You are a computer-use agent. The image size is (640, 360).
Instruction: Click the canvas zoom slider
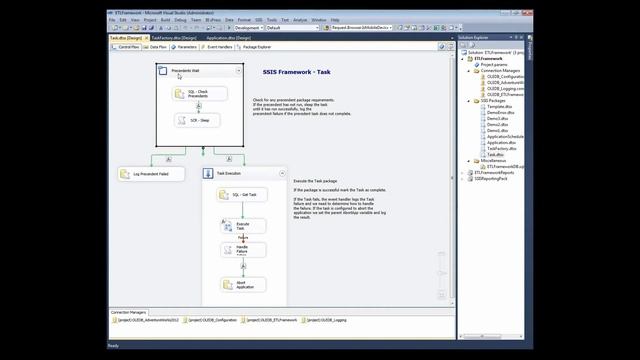pyautogui.click(x=441, y=273)
